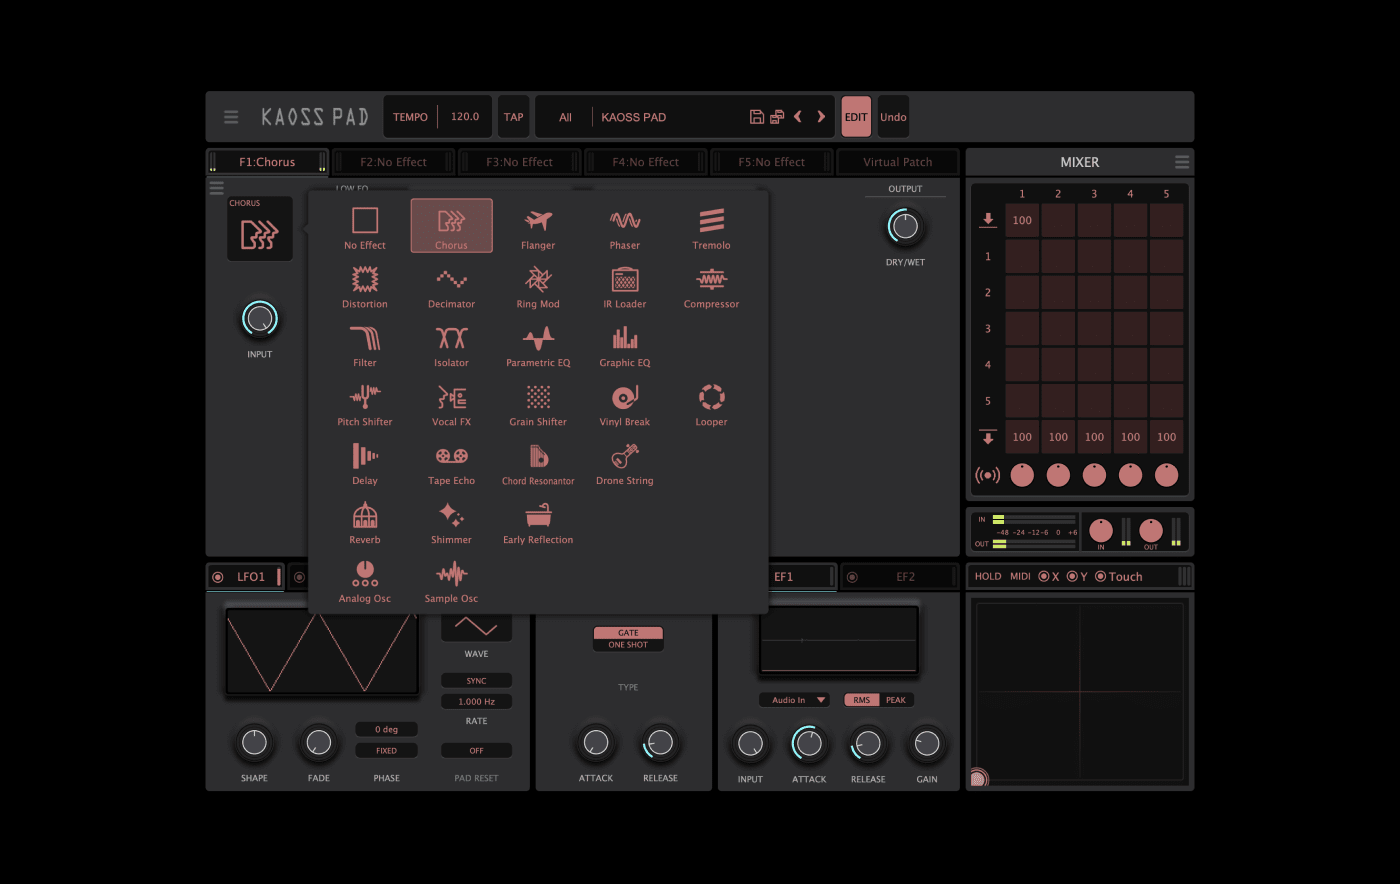Open the WAVE shape selector
1400x884 pixels.
[x=476, y=627]
